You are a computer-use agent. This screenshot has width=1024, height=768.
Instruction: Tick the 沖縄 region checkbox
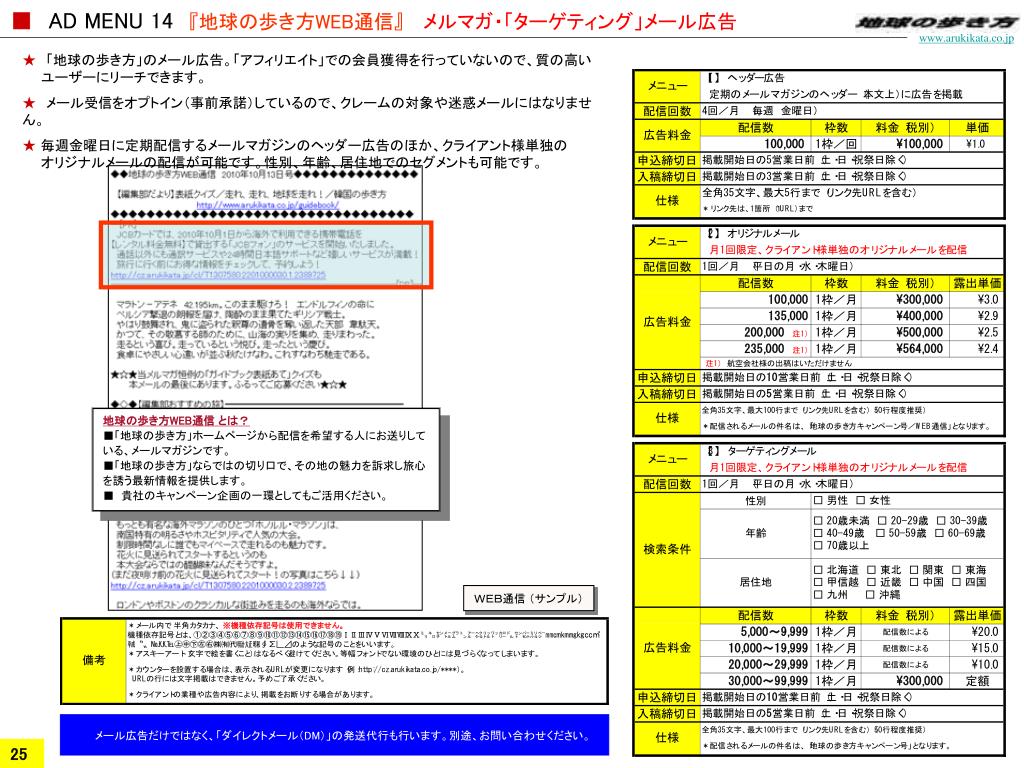point(870,594)
